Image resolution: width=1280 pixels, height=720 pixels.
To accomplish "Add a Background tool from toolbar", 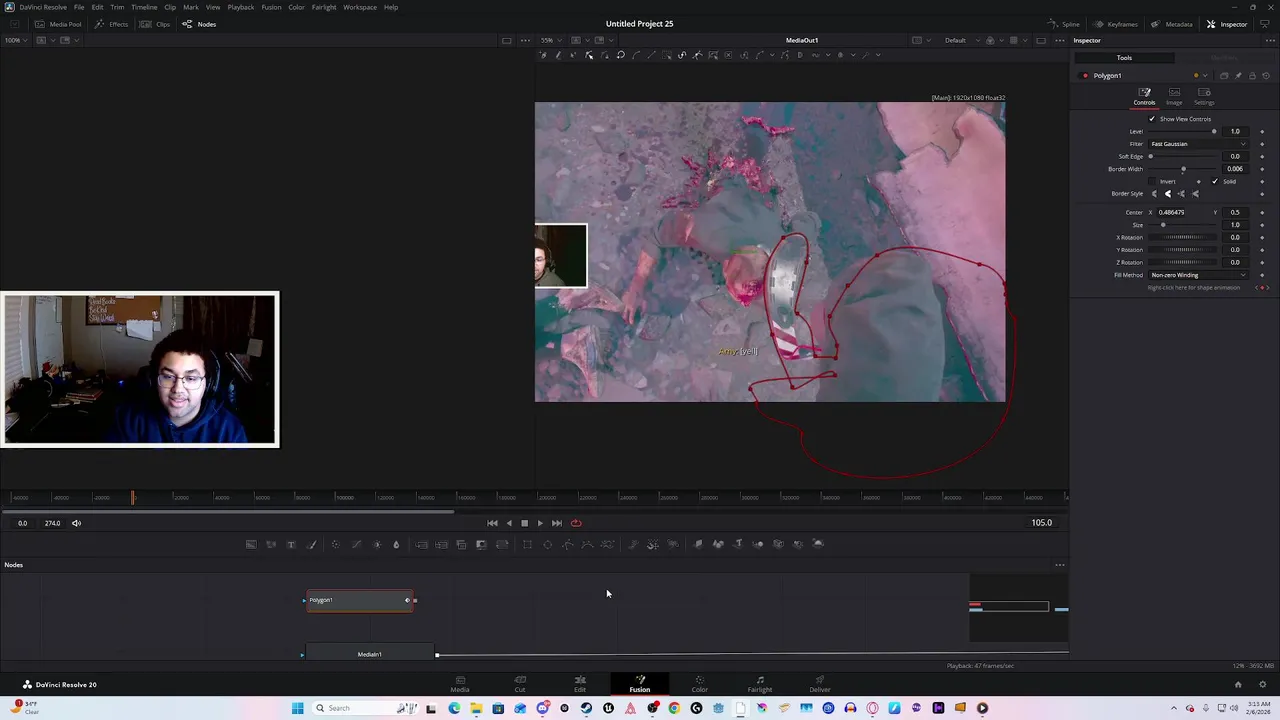I will click(x=251, y=544).
